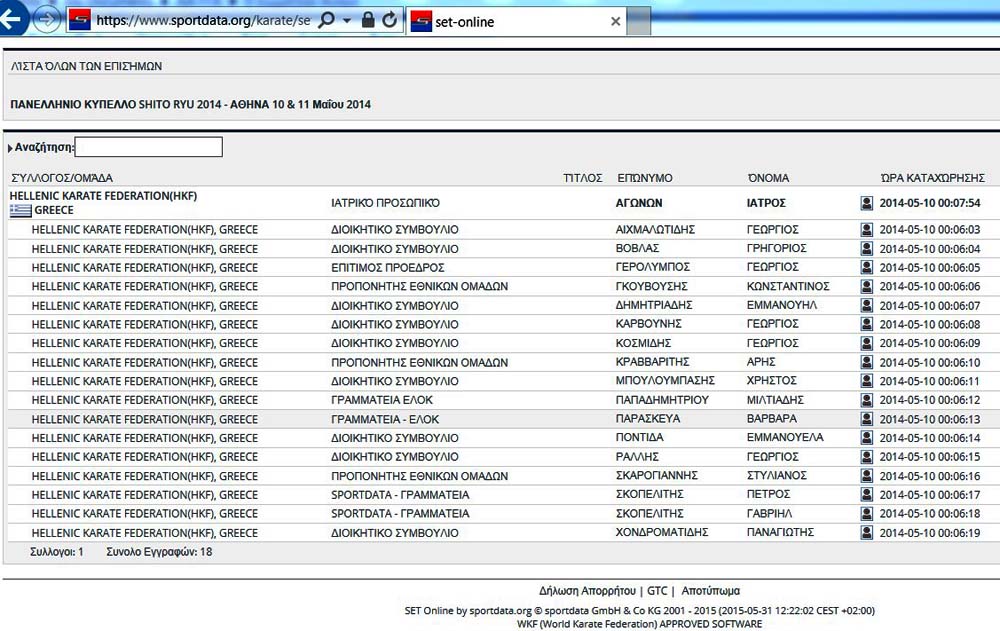Image resolution: width=1000 pixels, height=631 pixels.
Task: Refresh the page with the reload icon
Action: point(390,20)
